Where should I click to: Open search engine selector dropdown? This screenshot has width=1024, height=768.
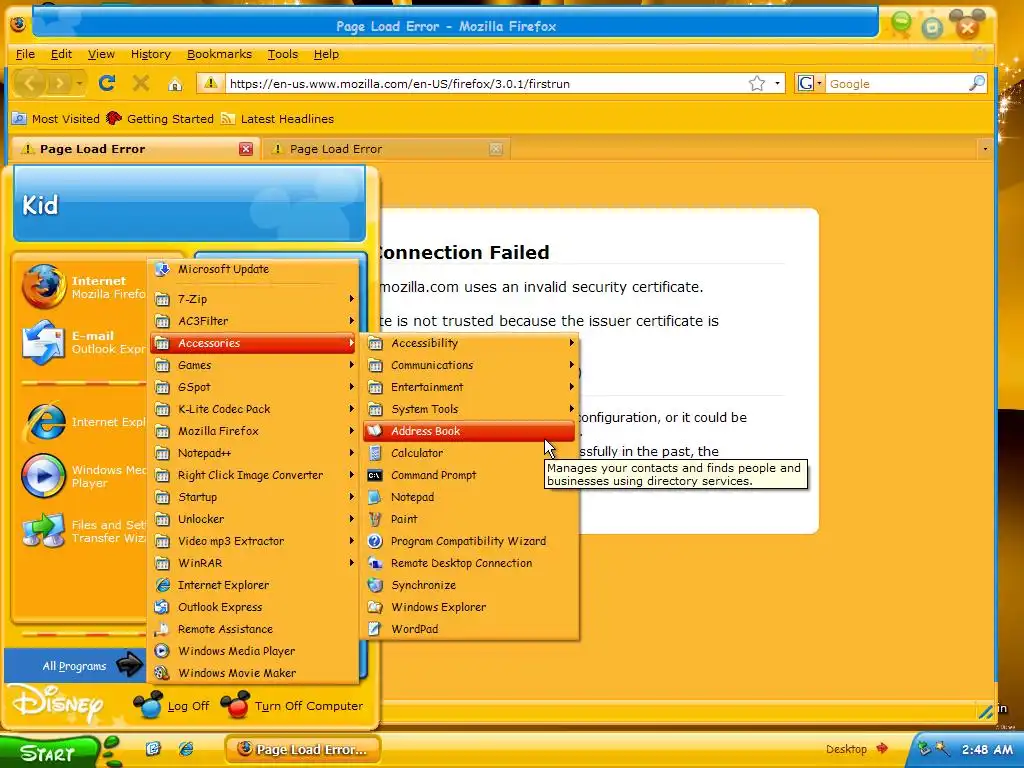point(810,84)
